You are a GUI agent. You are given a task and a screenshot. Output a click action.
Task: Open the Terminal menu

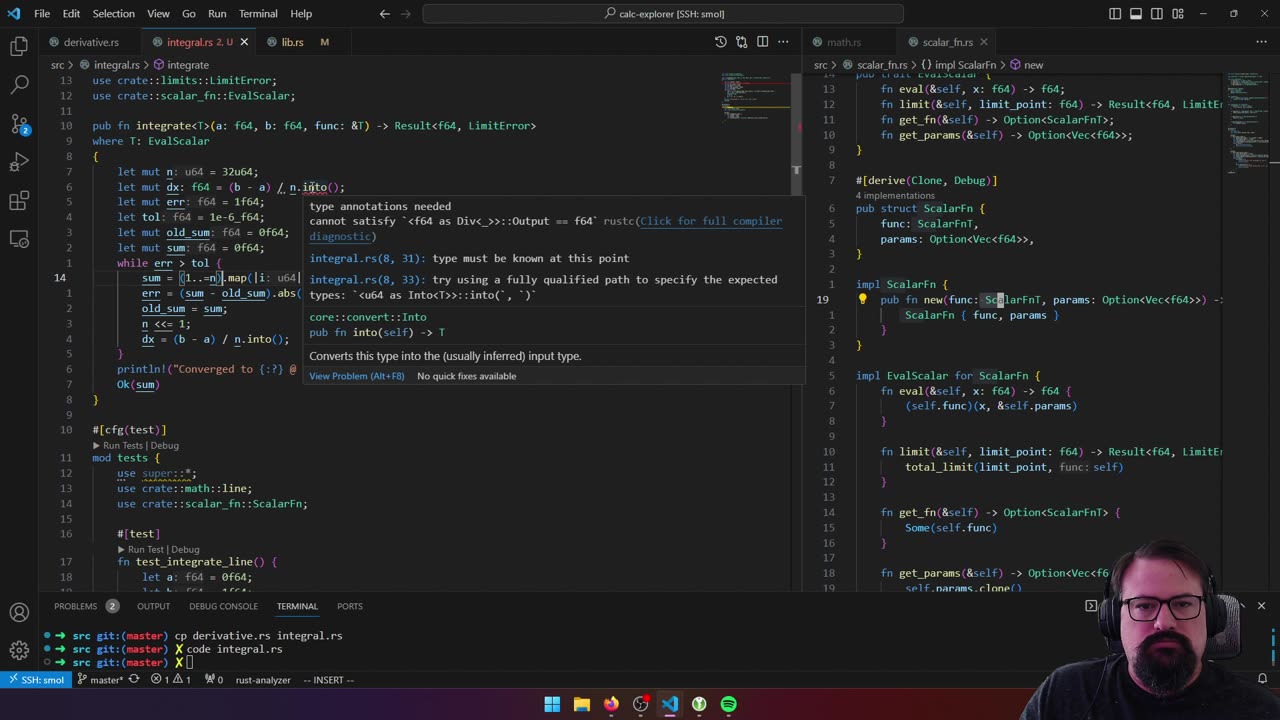click(x=258, y=14)
